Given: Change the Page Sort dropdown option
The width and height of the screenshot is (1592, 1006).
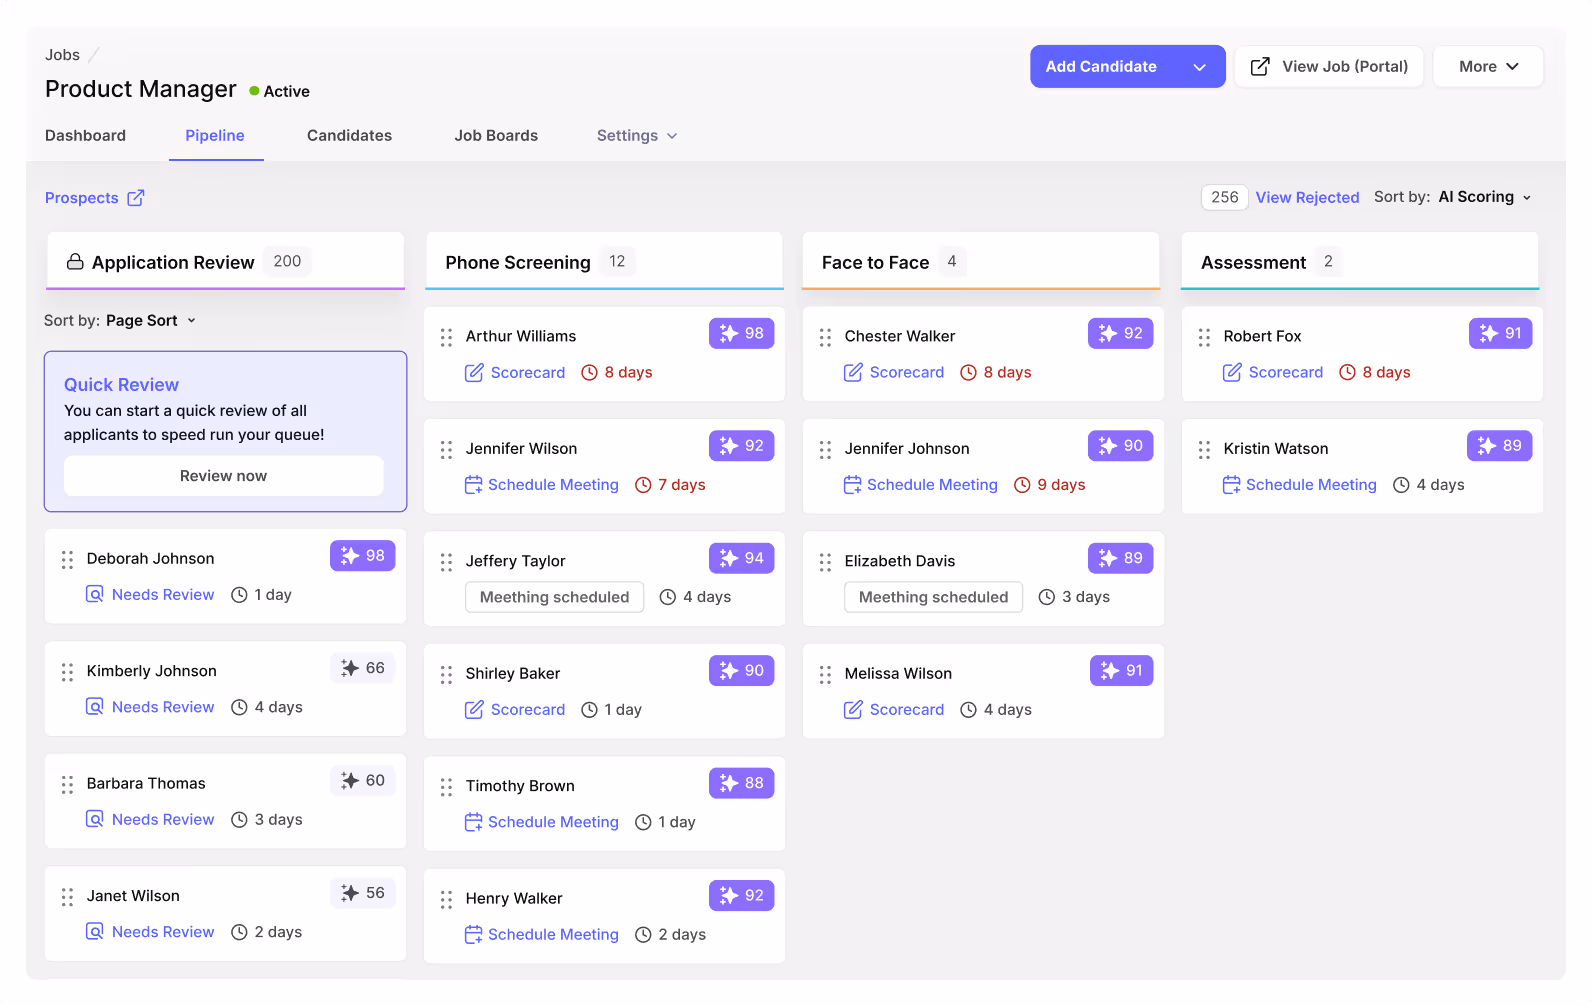Looking at the screenshot, I should (150, 321).
